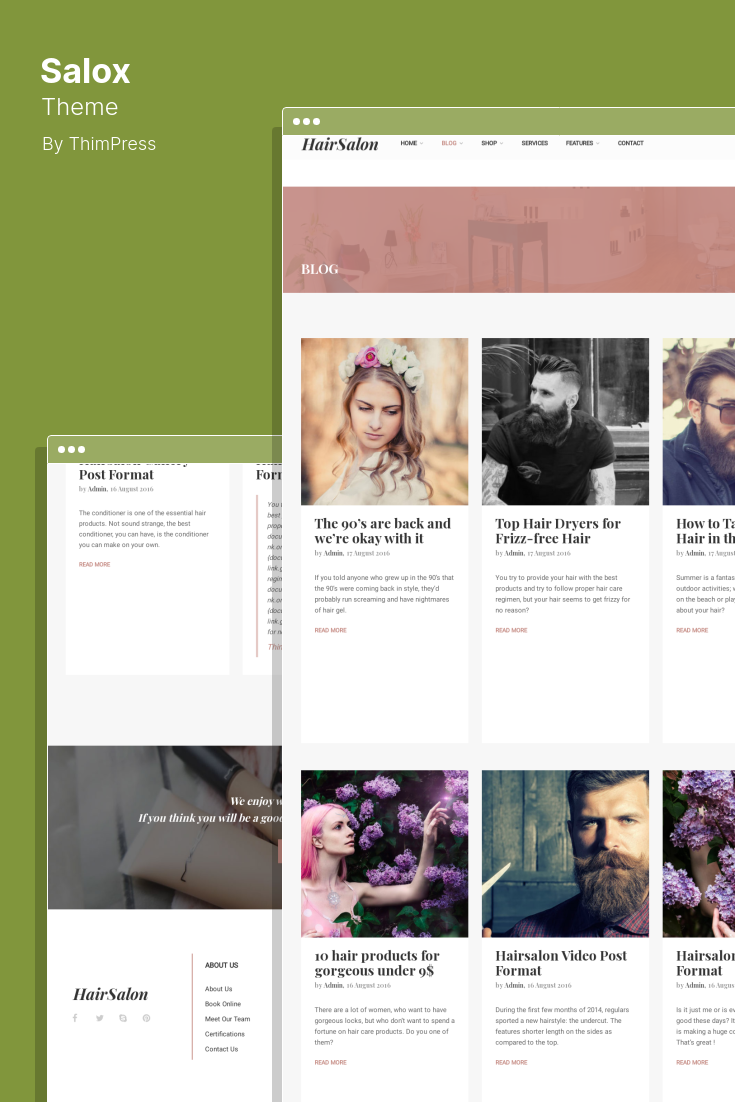Viewport: 735px width, 1102px height.
Task: Open the SHOP menu item
Action: [x=489, y=143]
